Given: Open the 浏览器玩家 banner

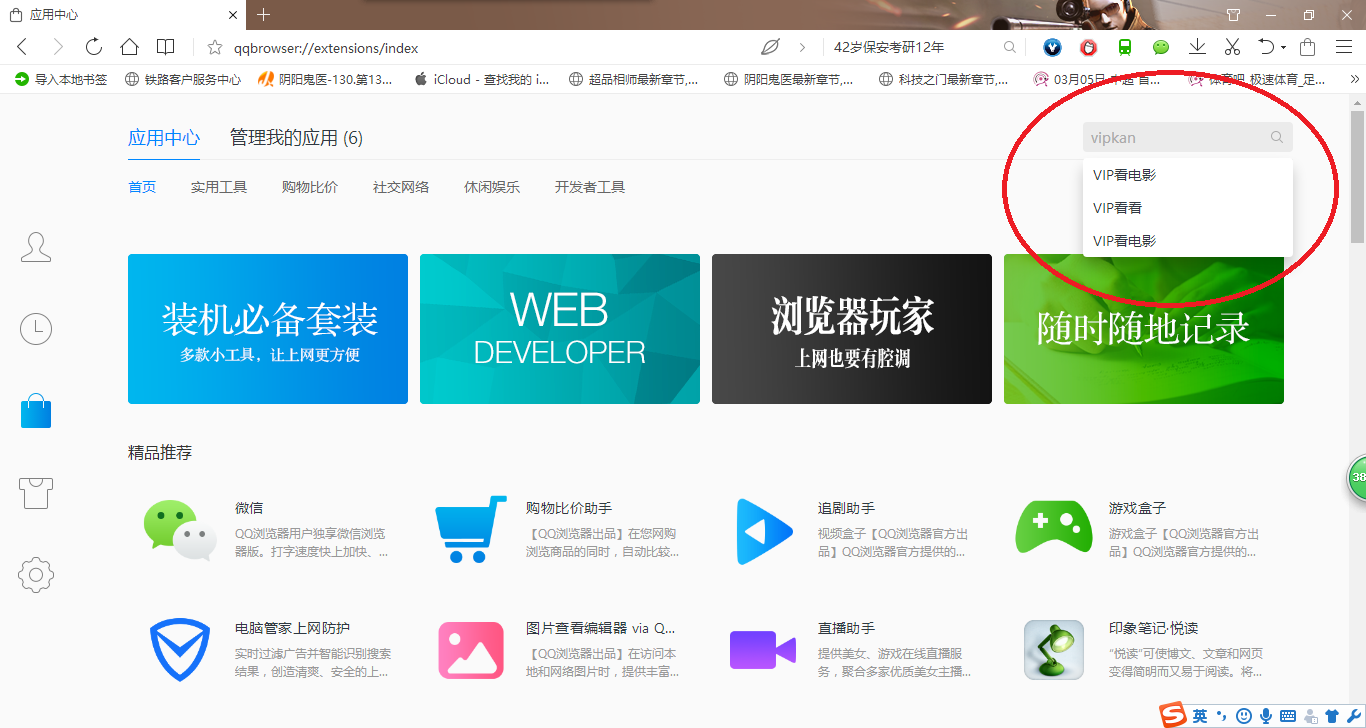Looking at the screenshot, I should 852,329.
